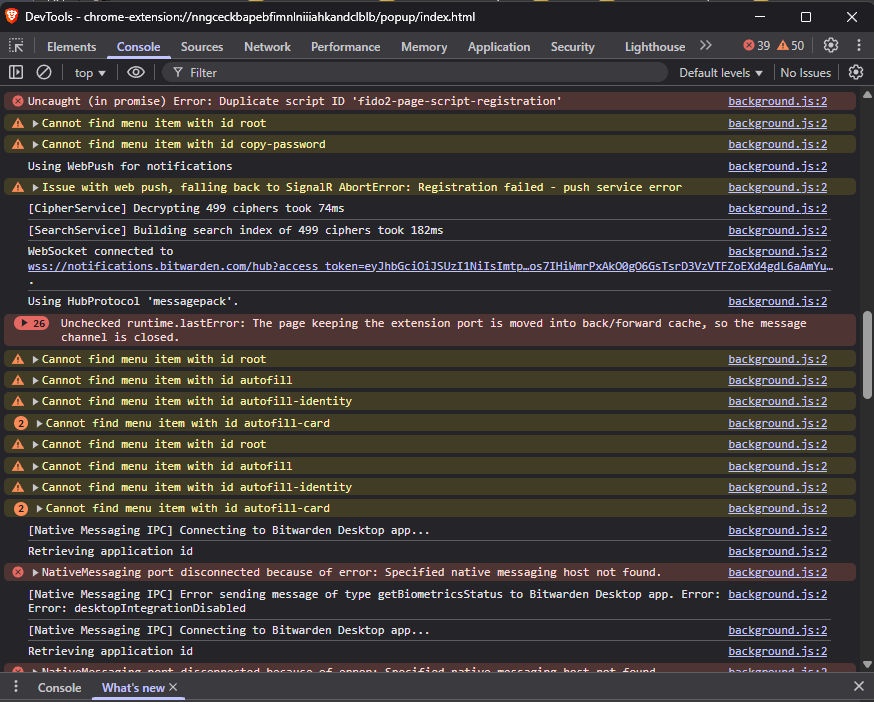Open the Application tab
Image resolution: width=874 pixels, height=702 pixels.
(x=499, y=47)
